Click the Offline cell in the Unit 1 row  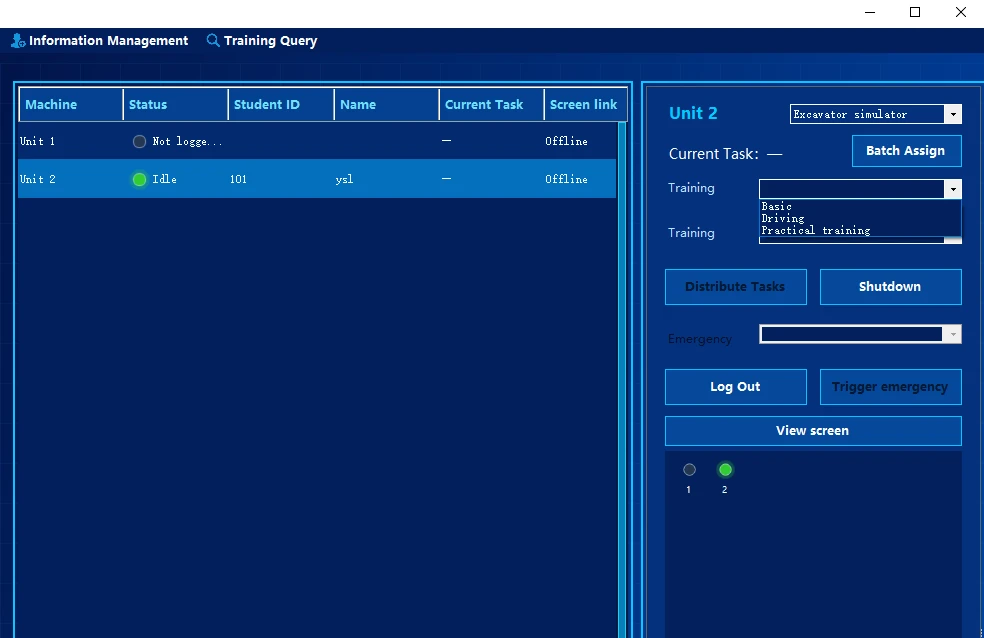(x=566, y=141)
